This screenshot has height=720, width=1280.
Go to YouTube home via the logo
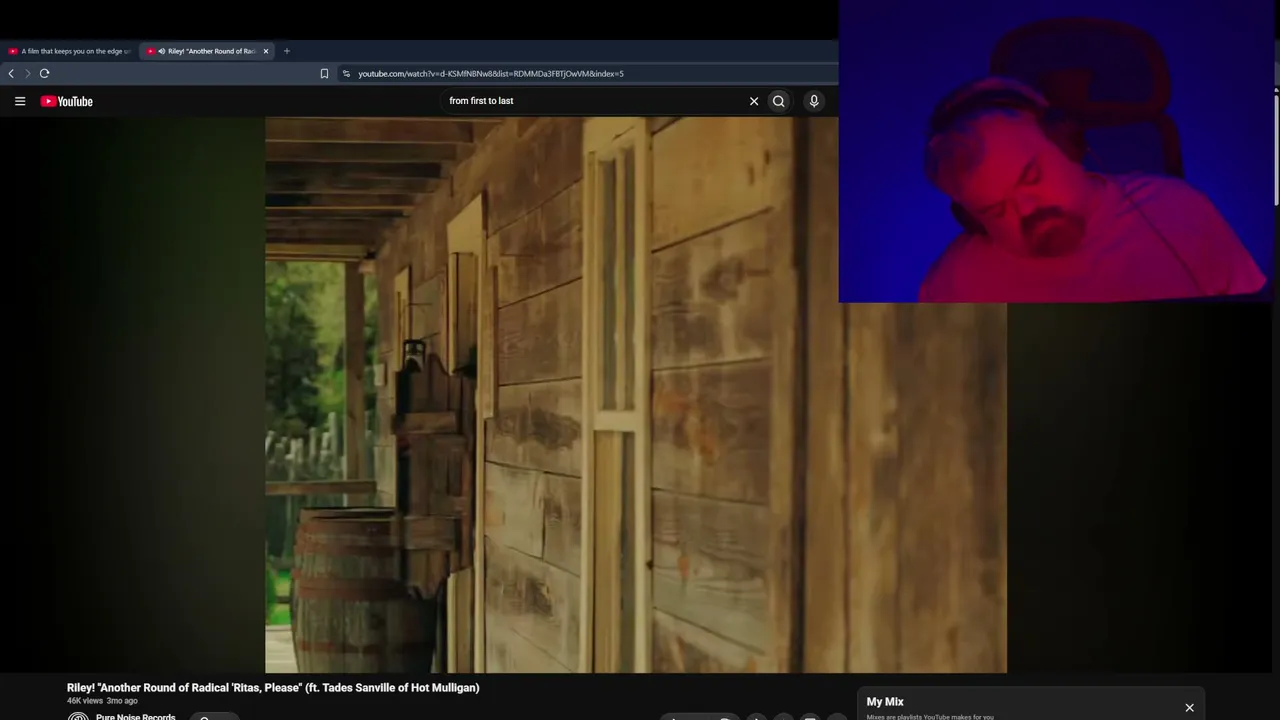(66, 101)
